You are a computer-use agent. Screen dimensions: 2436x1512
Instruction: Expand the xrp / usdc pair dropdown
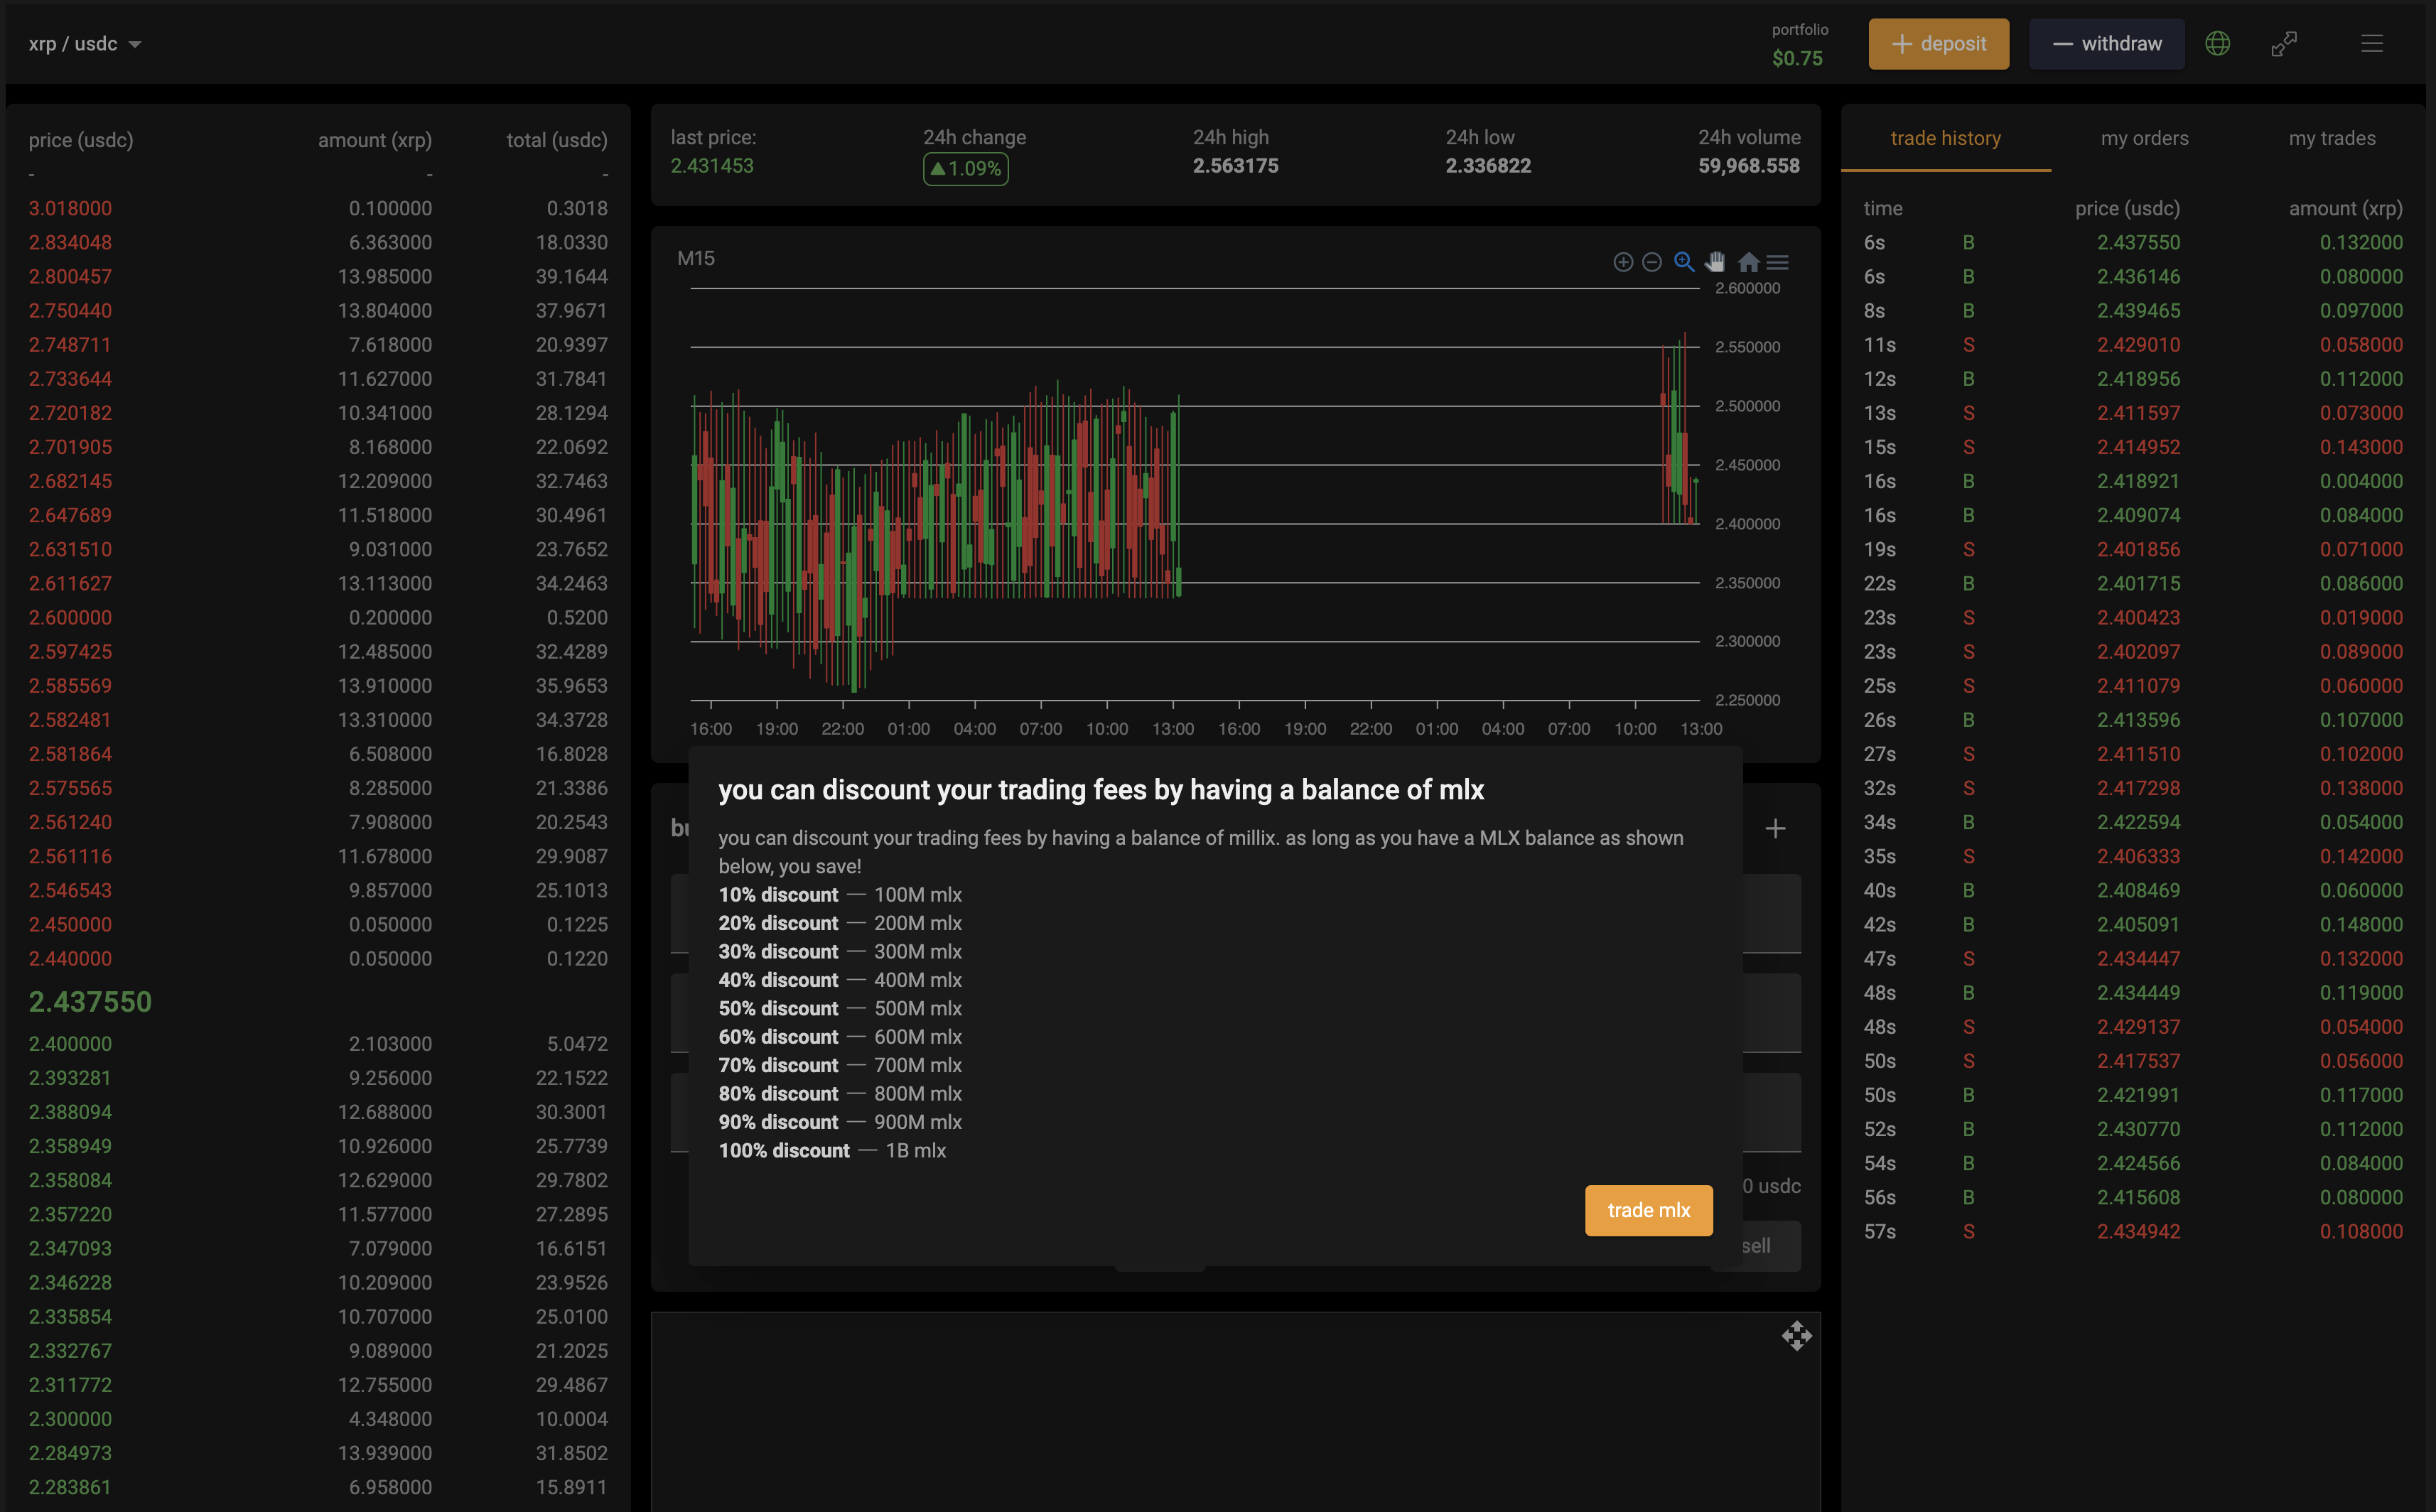click(84, 44)
